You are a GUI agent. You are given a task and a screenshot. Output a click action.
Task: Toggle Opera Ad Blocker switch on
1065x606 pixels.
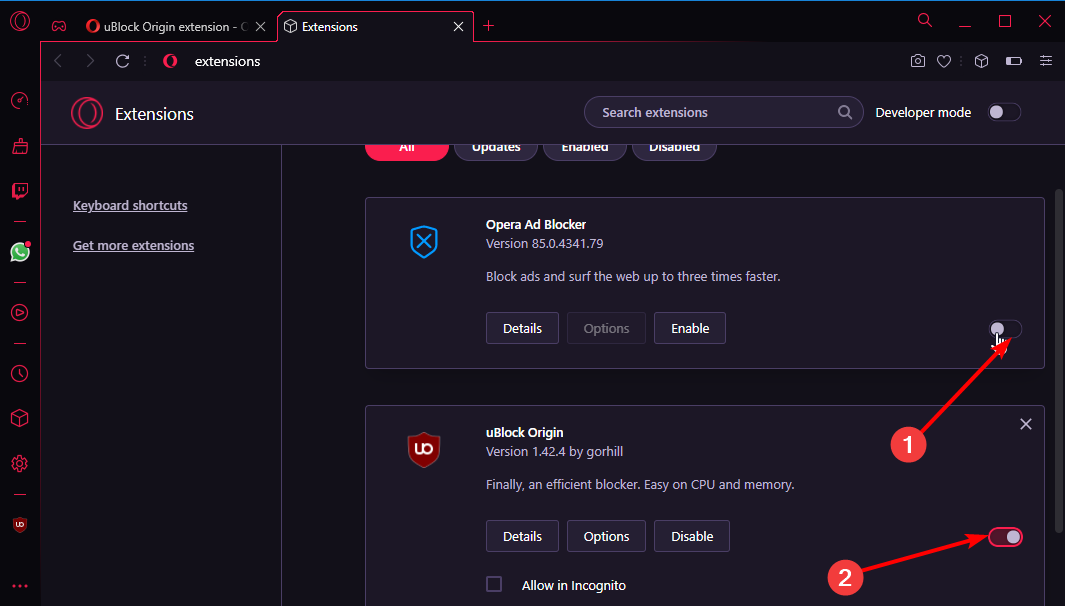click(x=1005, y=329)
